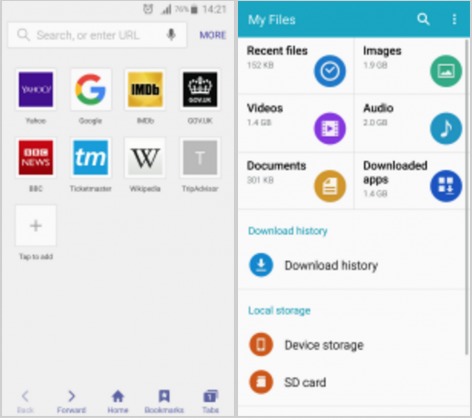
Task: Click the 2.0 GB size under Audio
Action: point(375,123)
